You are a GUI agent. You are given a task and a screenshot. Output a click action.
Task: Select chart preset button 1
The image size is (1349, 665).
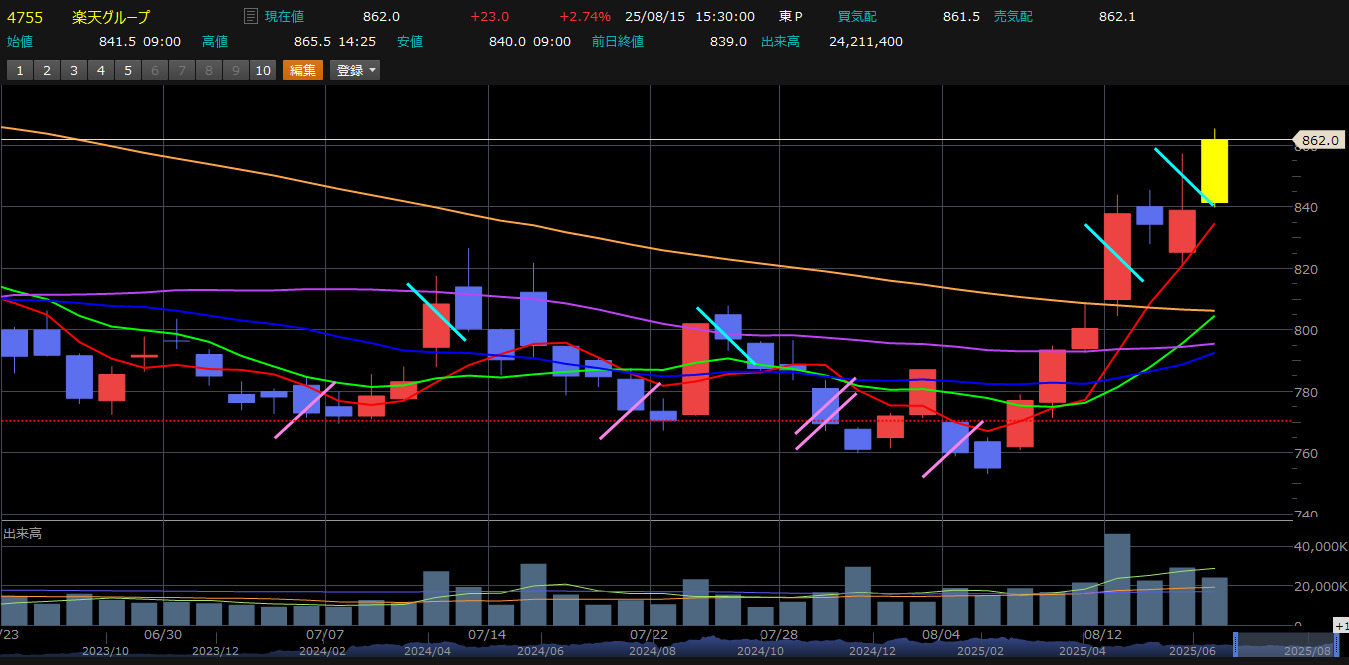click(x=20, y=70)
